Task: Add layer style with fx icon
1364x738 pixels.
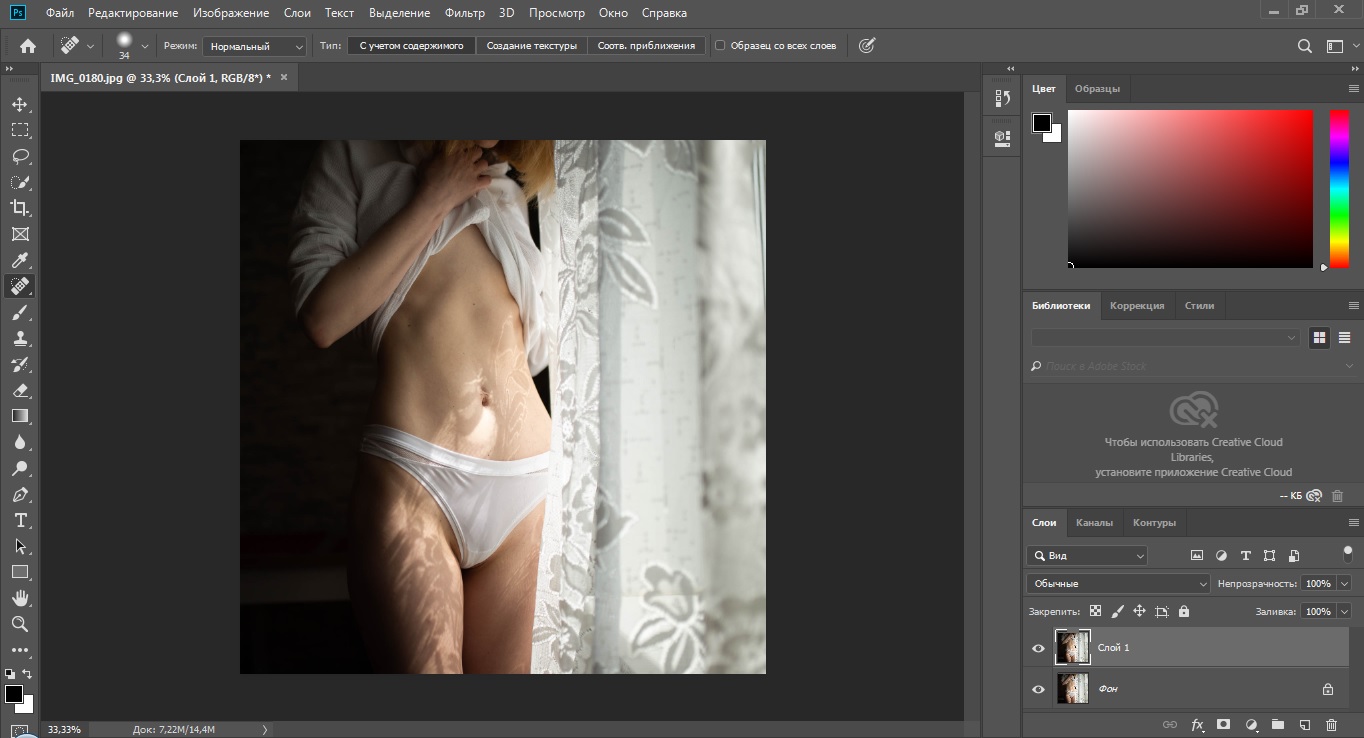Action: click(x=1197, y=724)
